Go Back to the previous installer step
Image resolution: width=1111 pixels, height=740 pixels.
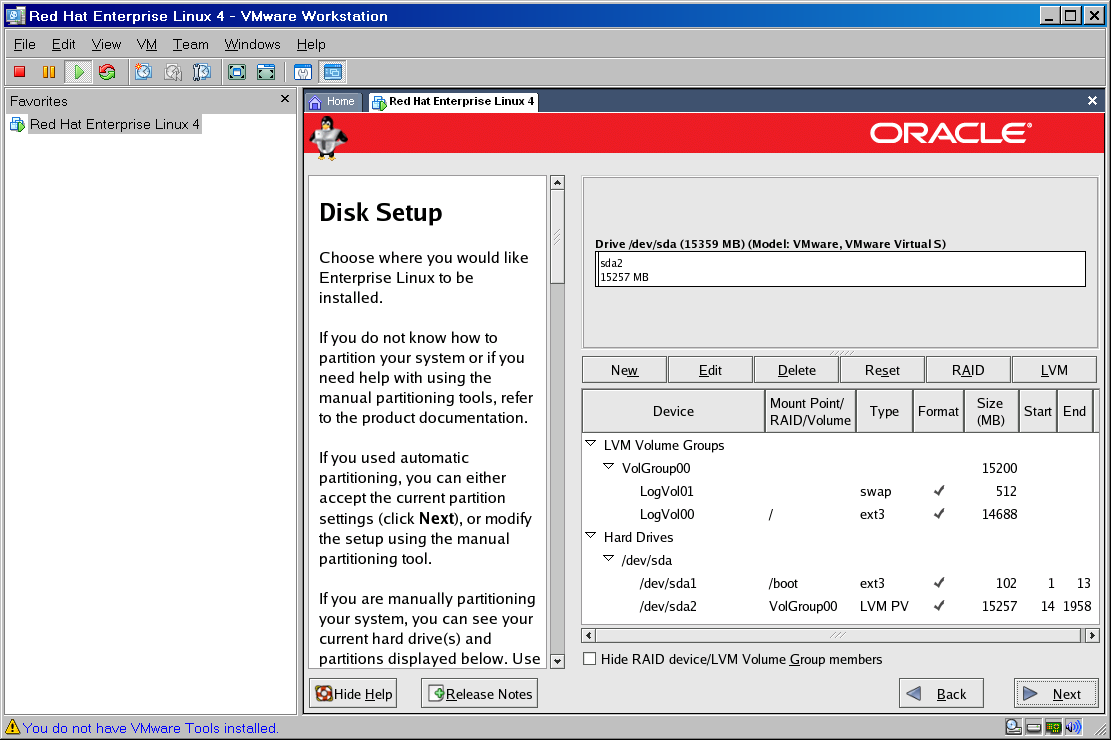[941, 693]
